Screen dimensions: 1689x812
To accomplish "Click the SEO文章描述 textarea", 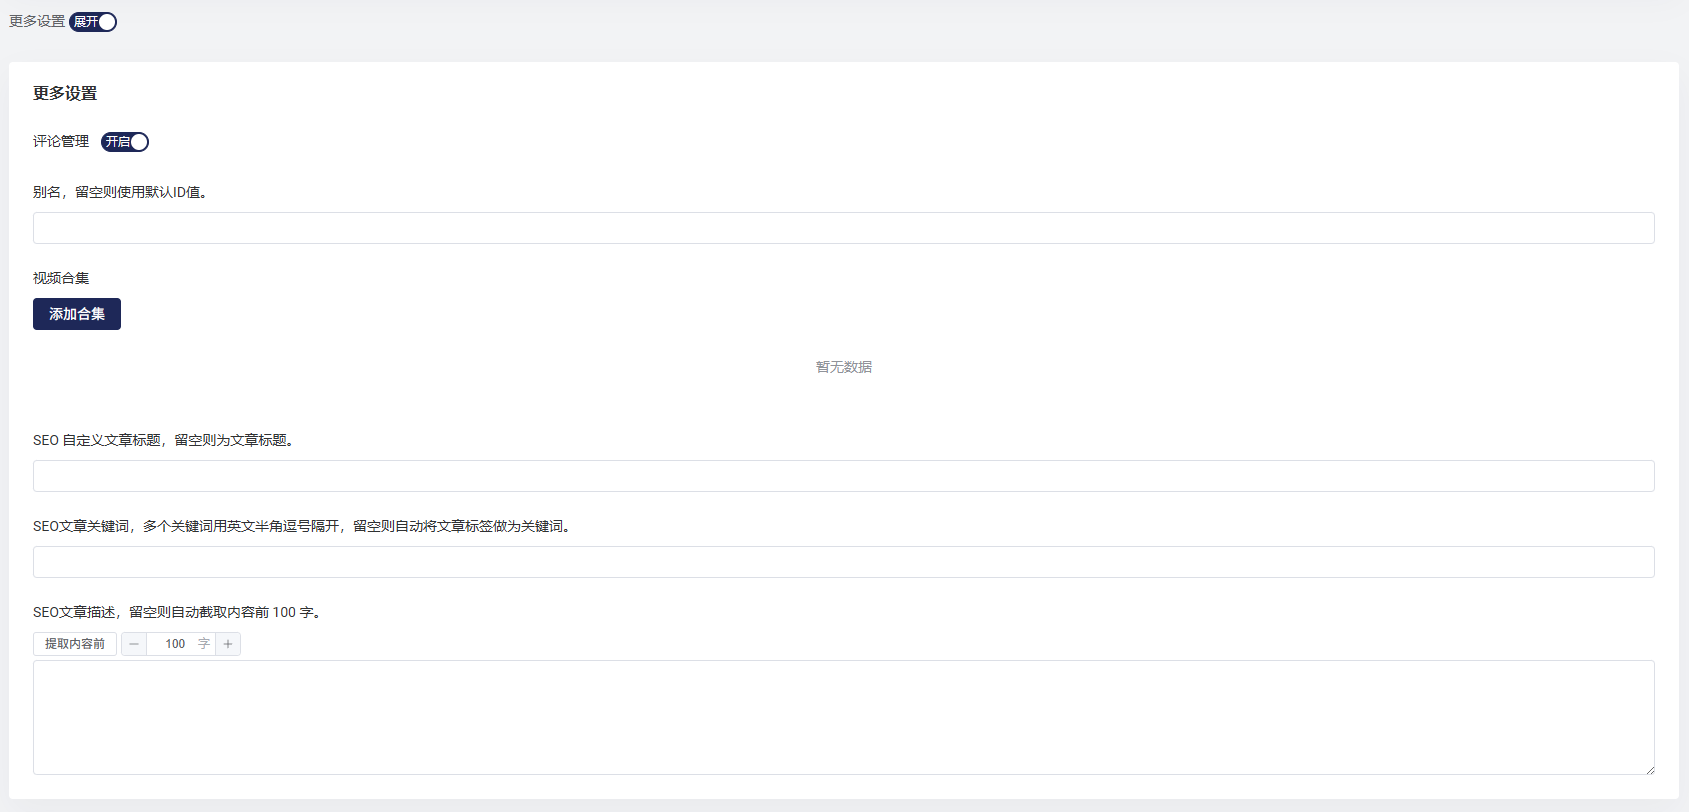I will click(843, 717).
